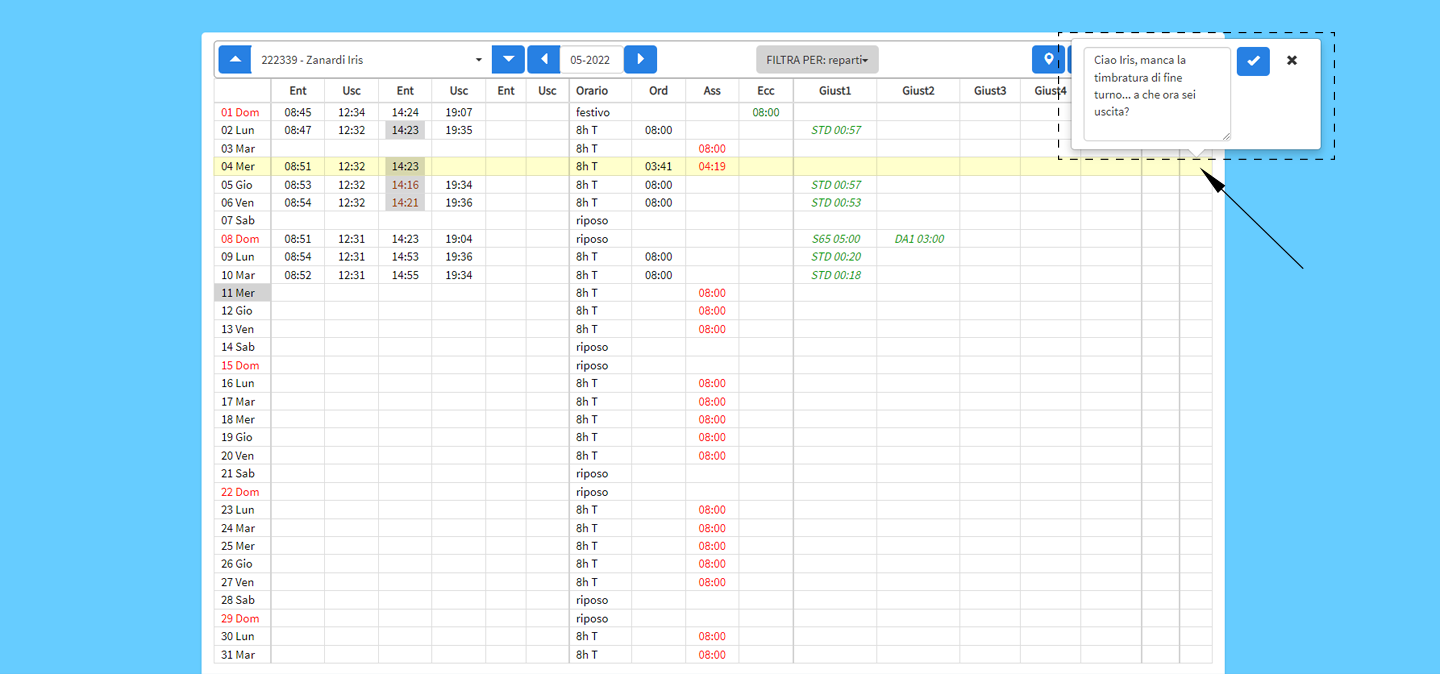Click inside the message text area
Image resolution: width=1440 pixels, height=674 pixels.
click(1156, 94)
